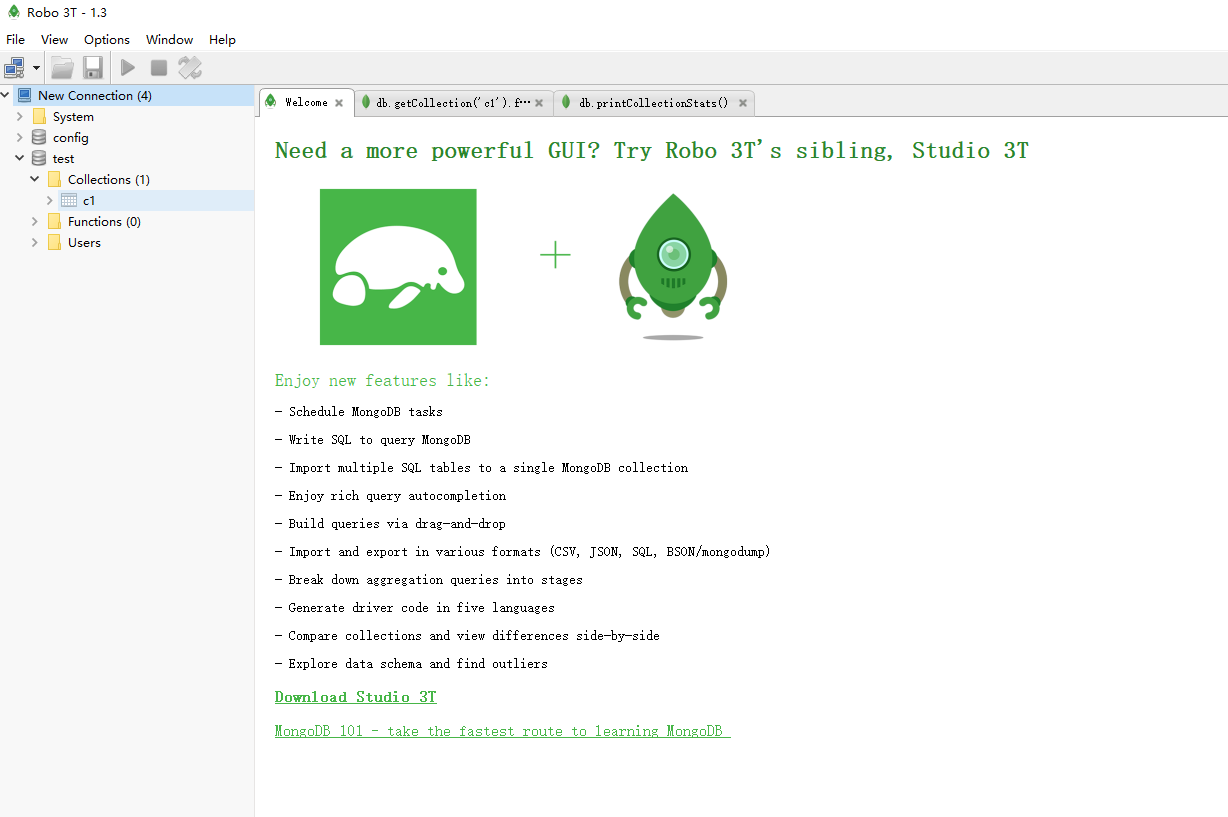Expand the Functions (0) folder
The image size is (1228, 817).
[x=35, y=222]
